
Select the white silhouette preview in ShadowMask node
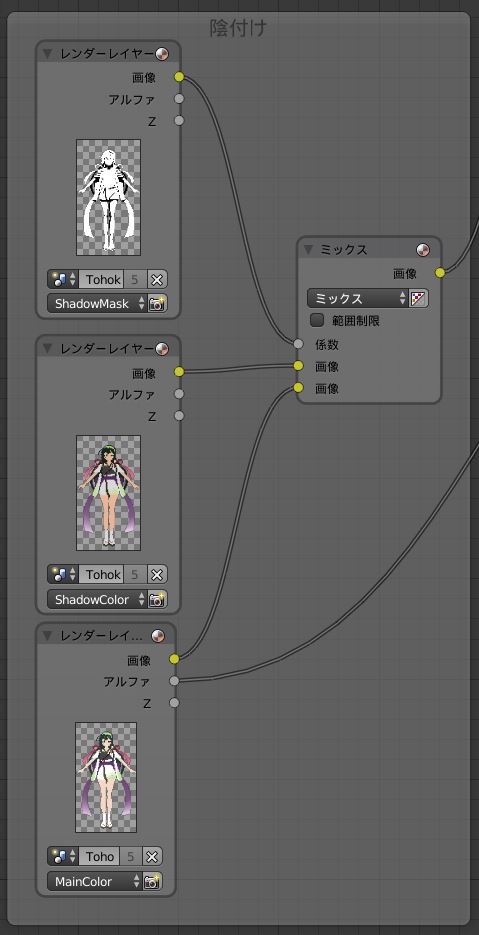coord(109,197)
